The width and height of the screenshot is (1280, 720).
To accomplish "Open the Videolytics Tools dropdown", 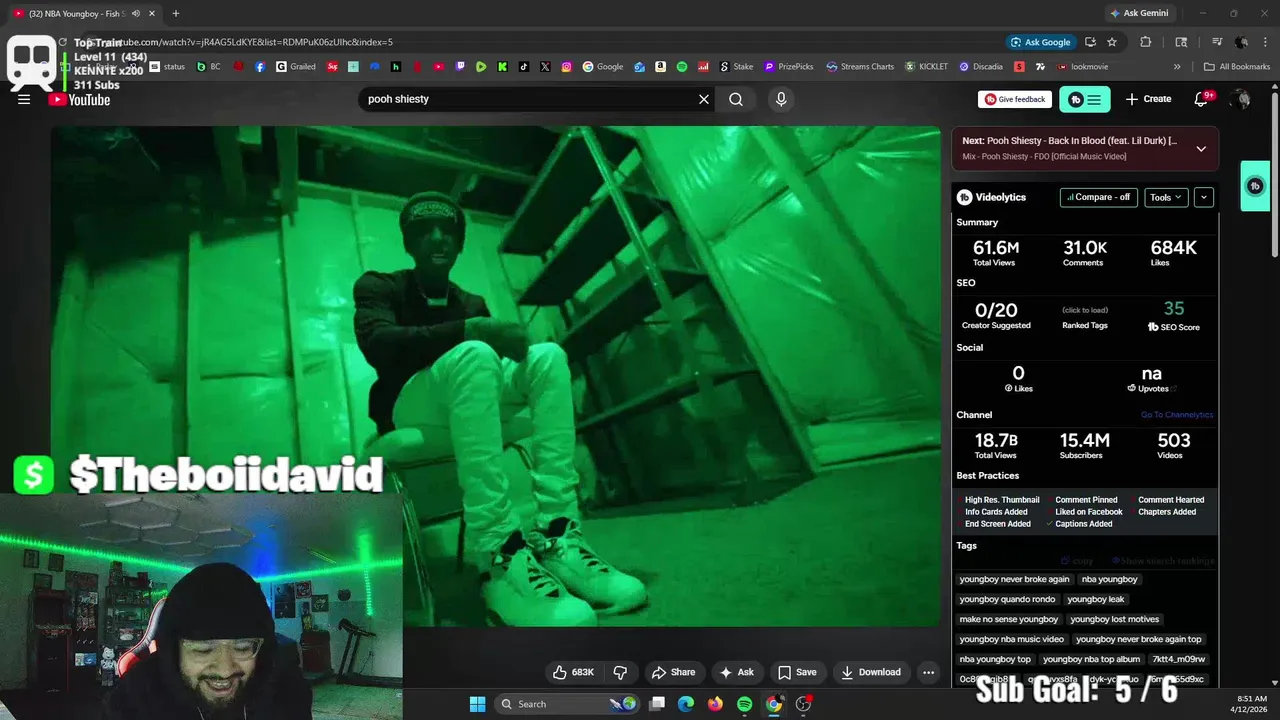I will [x=1166, y=197].
